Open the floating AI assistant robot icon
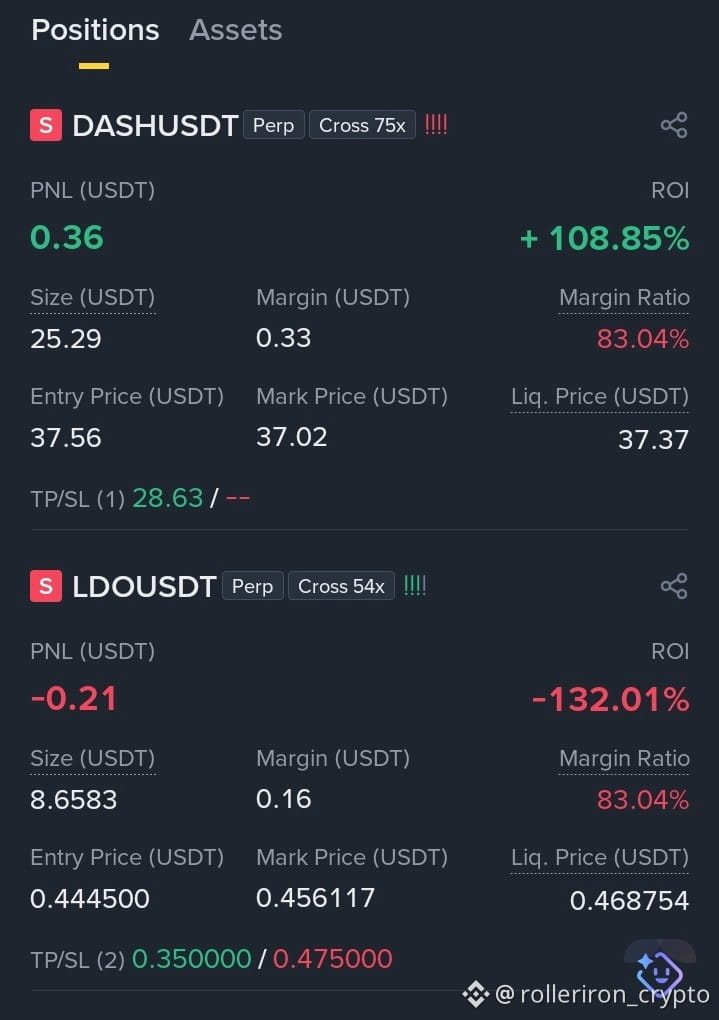Viewport: 719px width, 1020px height. pyautogui.click(x=659, y=971)
